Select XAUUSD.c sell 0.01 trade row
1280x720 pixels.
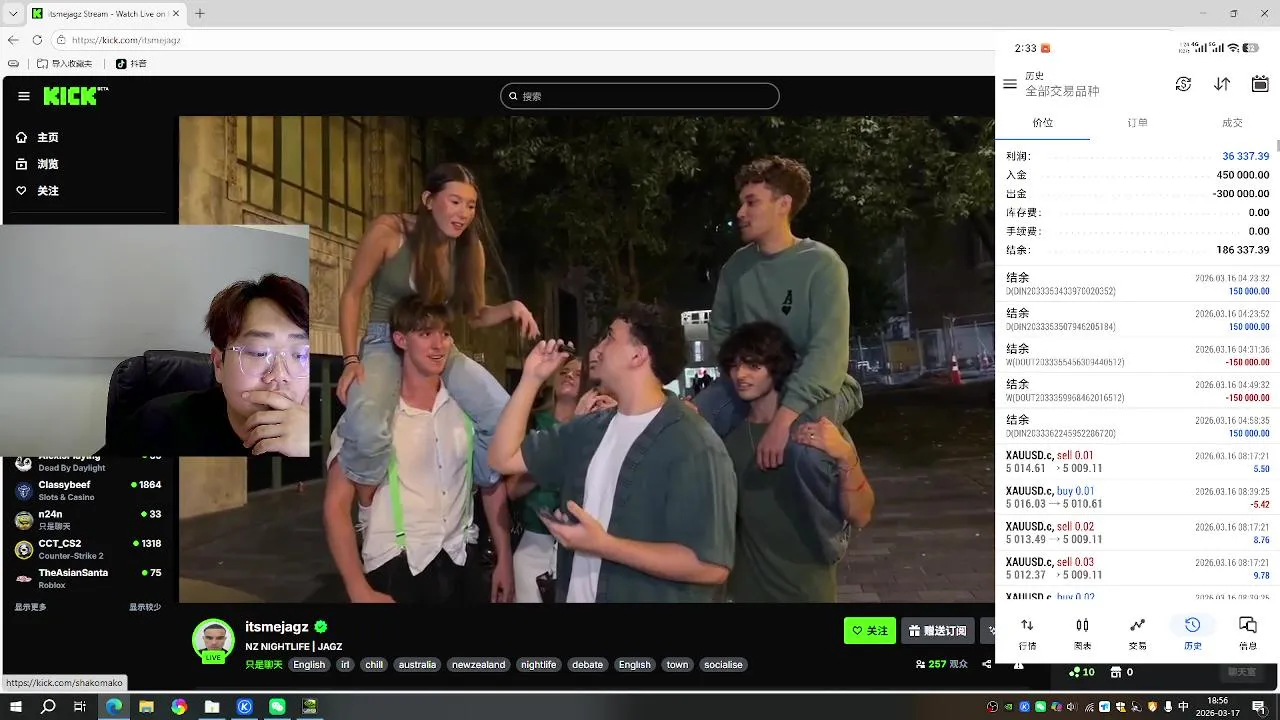[x=1138, y=462]
